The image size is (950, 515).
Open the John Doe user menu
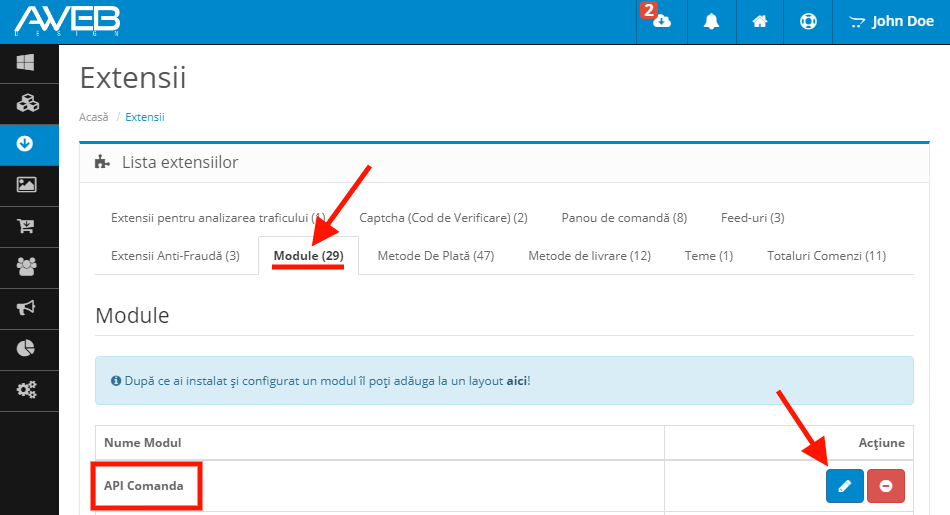891,21
